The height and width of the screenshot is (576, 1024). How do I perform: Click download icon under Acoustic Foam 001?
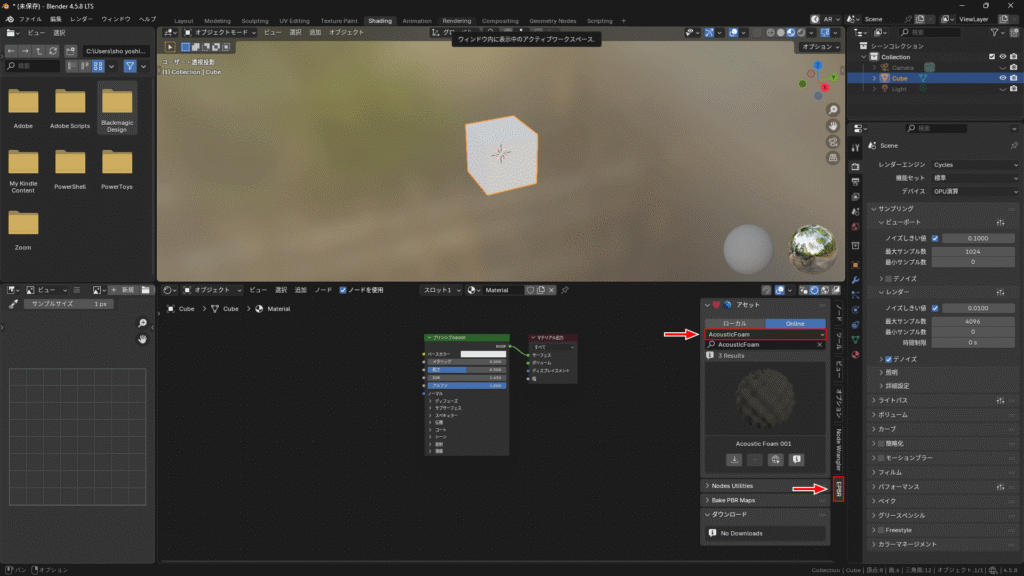pyautogui.click(x=733, y=459)
